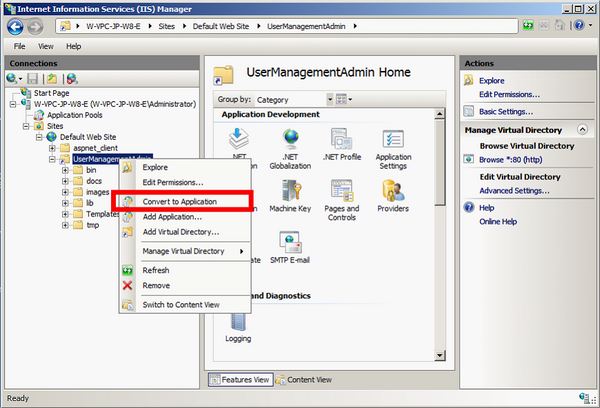Click Advanced Settings link in Actions
This screenshot has width=600, height=408.
click(x=514, y=191)
